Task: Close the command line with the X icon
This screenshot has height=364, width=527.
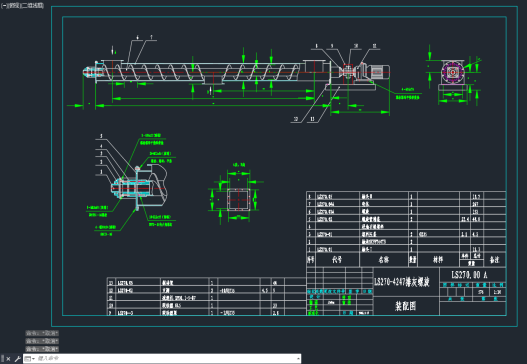Action: (8, 359)
